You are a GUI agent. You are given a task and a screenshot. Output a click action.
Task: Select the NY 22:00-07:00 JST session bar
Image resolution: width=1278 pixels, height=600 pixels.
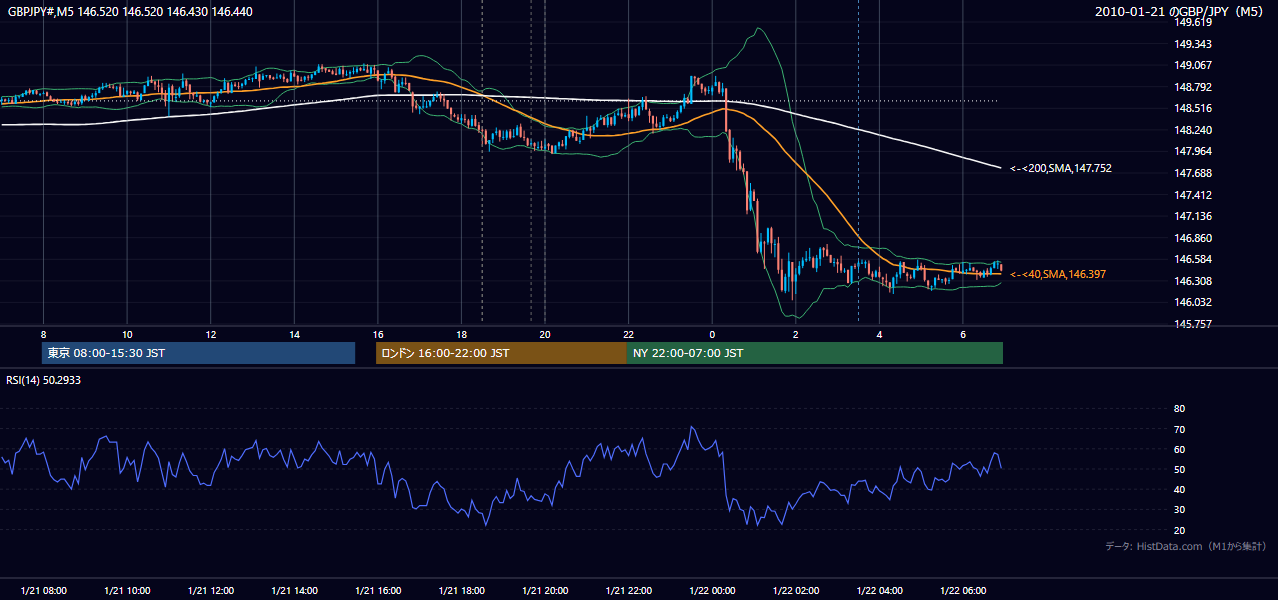[815, 353]
